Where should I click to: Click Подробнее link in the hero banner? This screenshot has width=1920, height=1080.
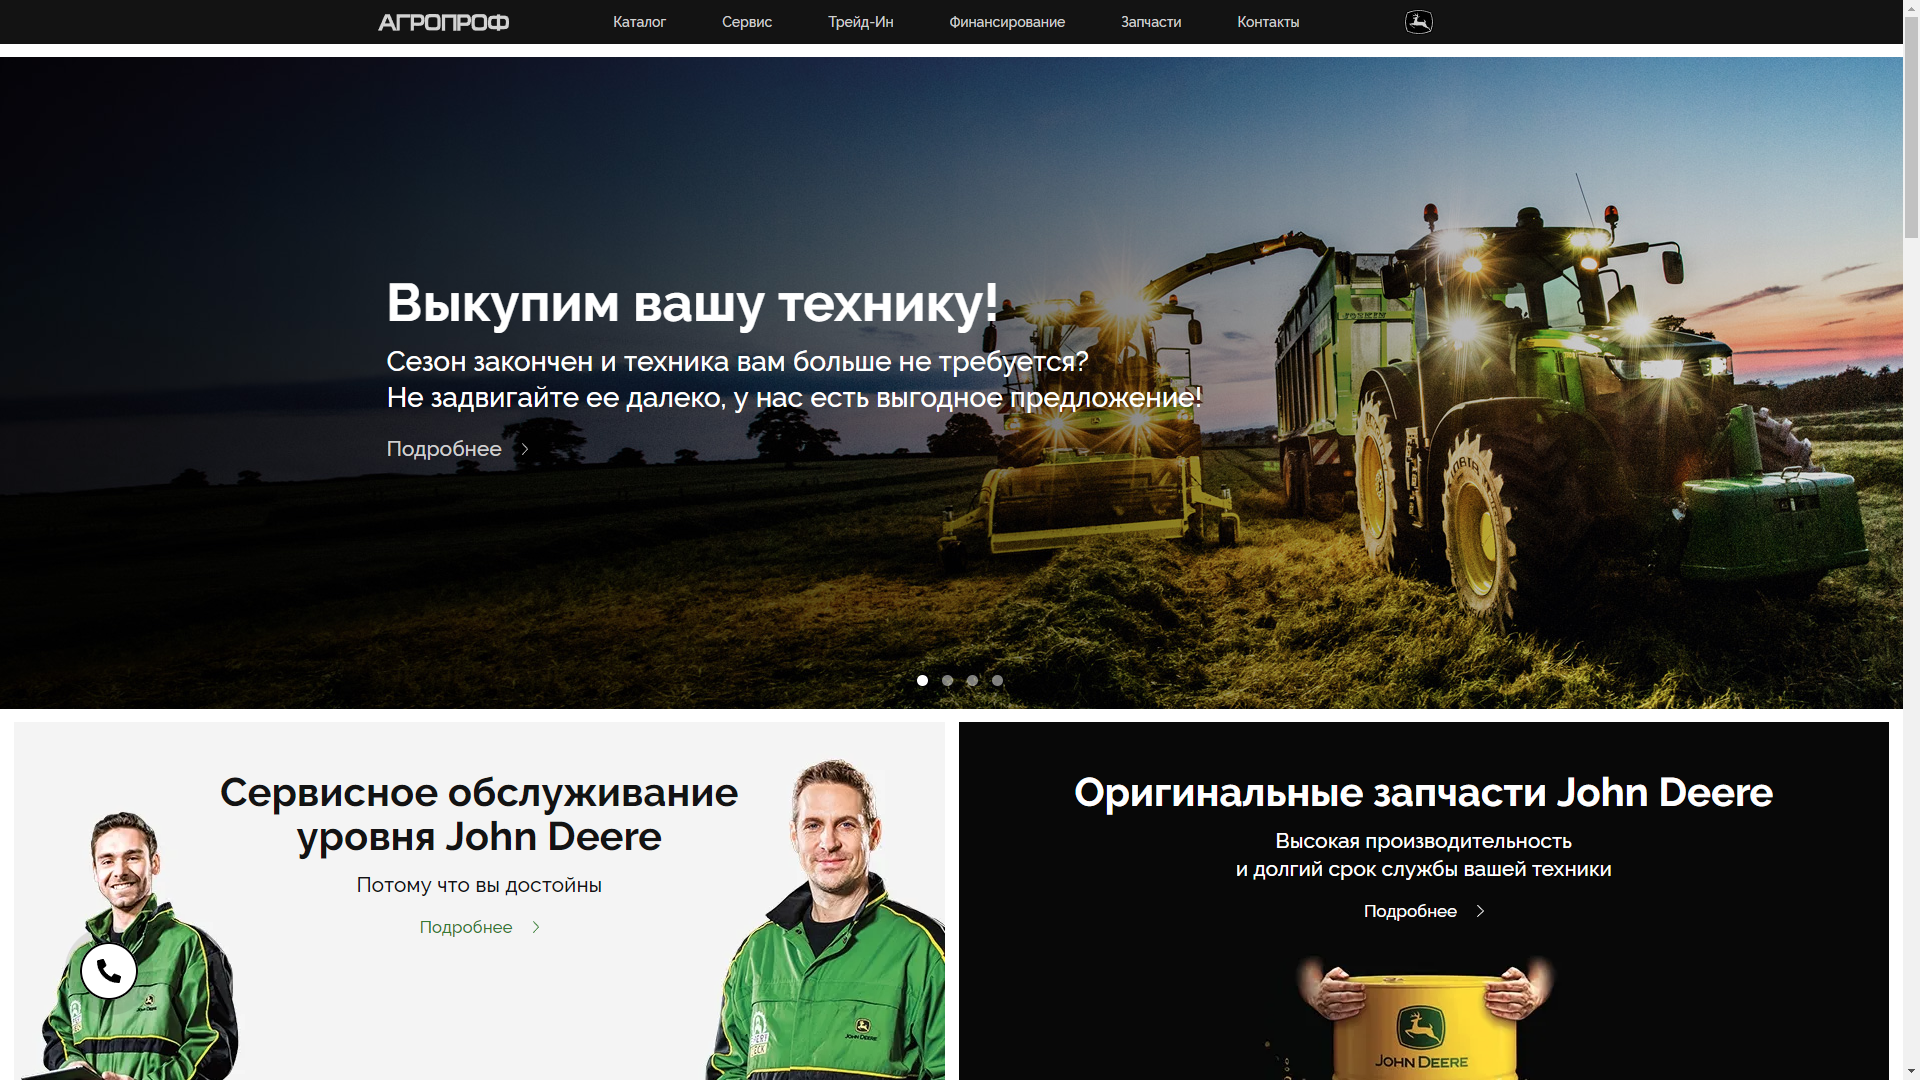click(444, 449)
